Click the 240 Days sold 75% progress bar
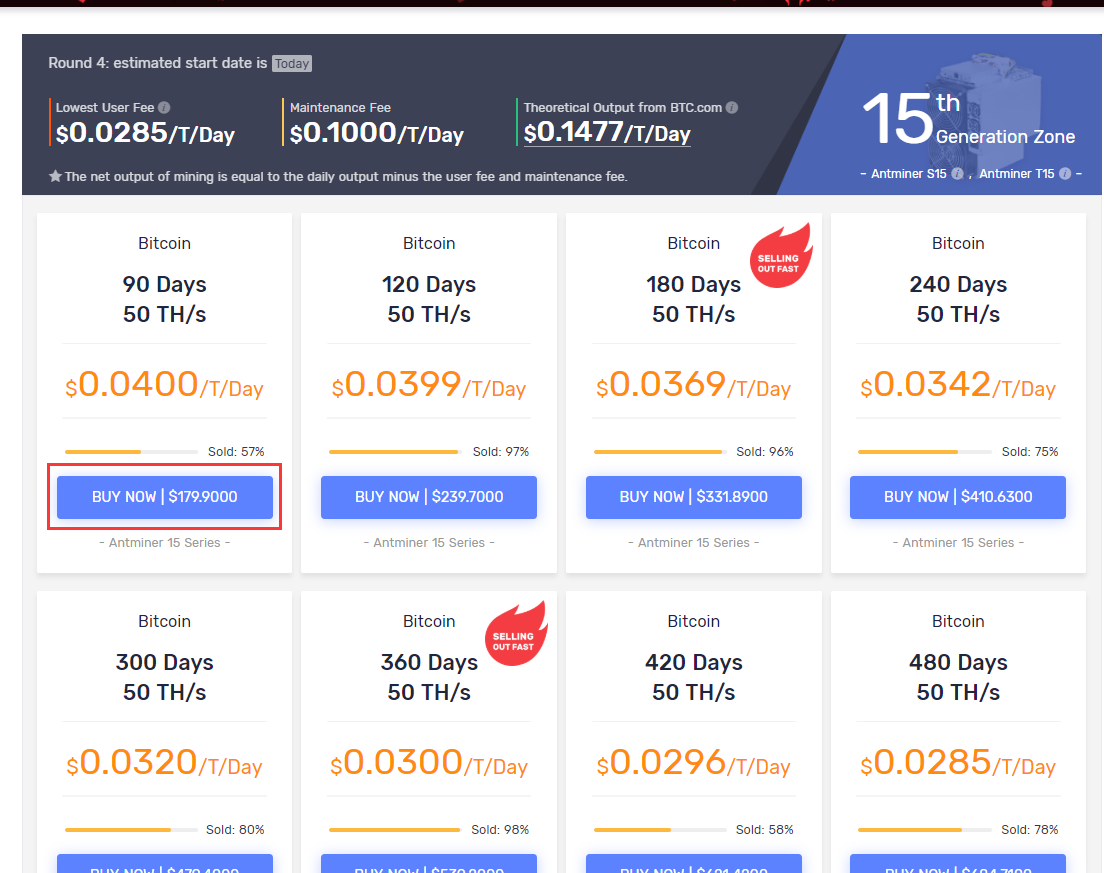1104x873 pixels. (924, 452)
